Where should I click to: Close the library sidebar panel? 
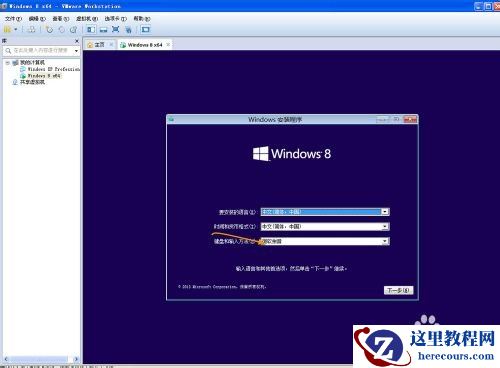[x=77, y=41]
